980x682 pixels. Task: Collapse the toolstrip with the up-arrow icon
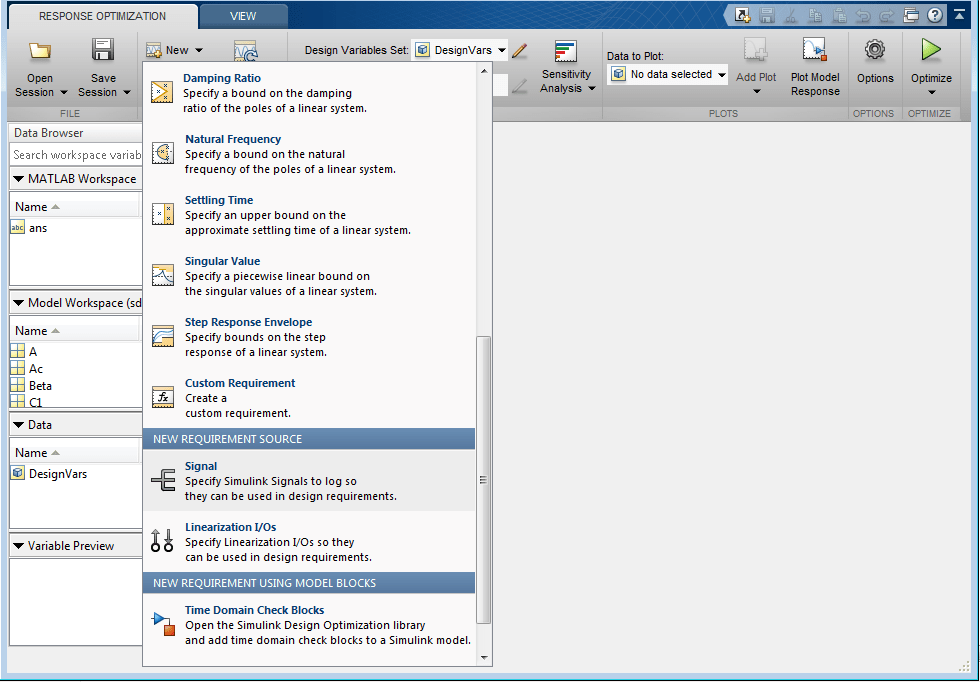(959, 15)
